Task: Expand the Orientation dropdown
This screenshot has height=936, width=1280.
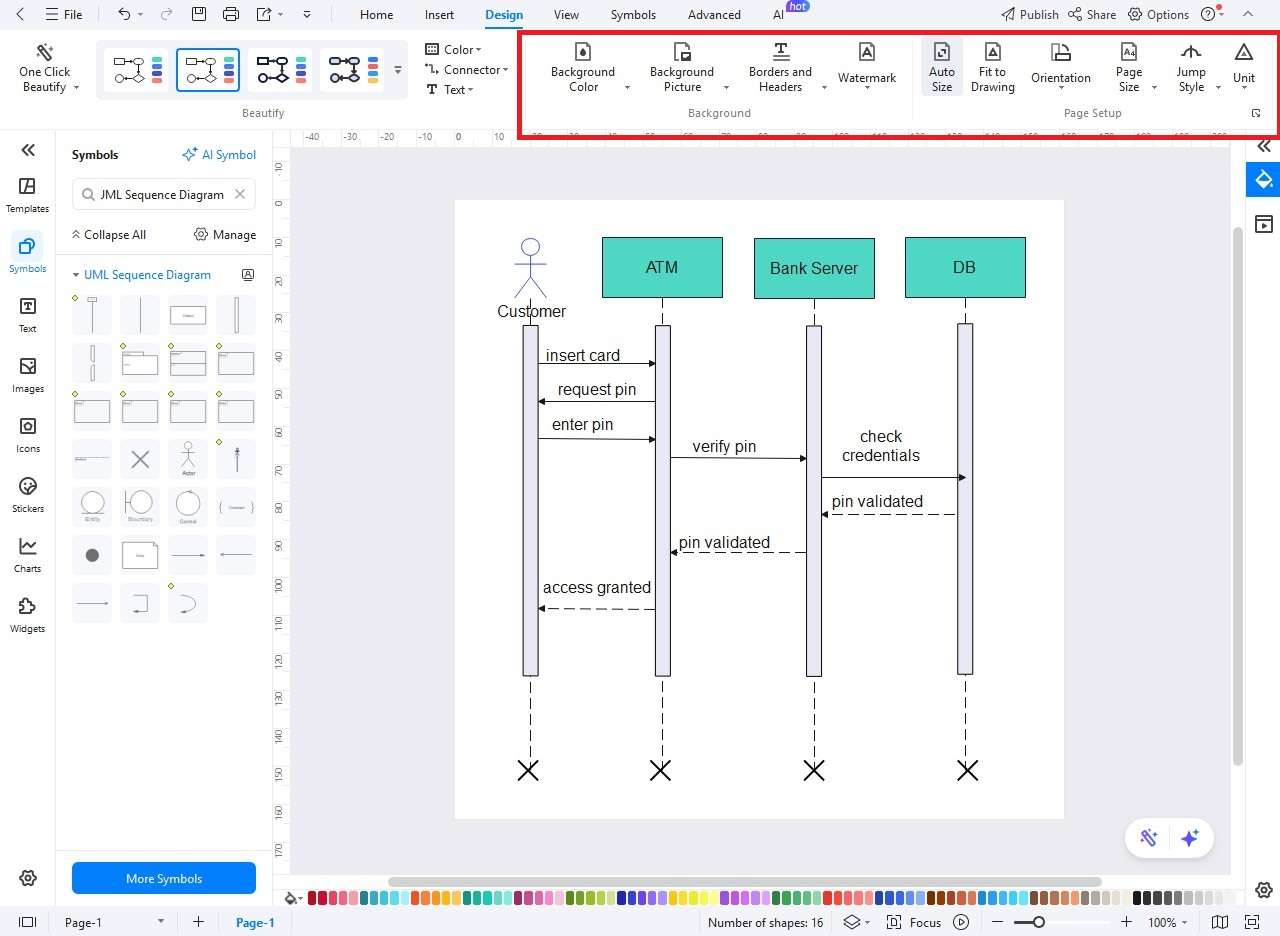Action: pos(1061,67)
